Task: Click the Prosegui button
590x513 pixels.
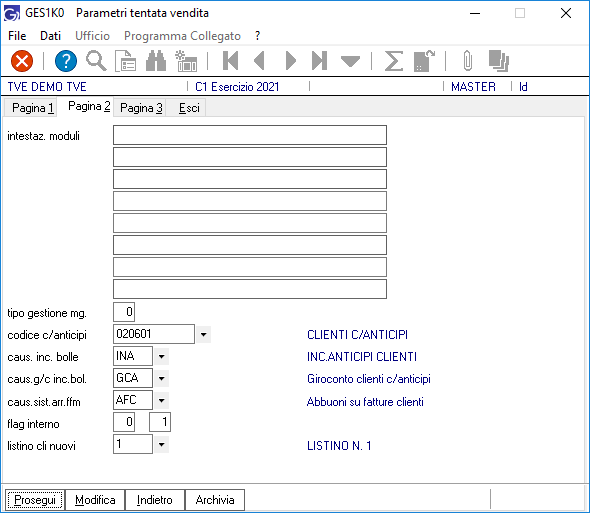Action: pyautogui.click(x=35, y=500)
